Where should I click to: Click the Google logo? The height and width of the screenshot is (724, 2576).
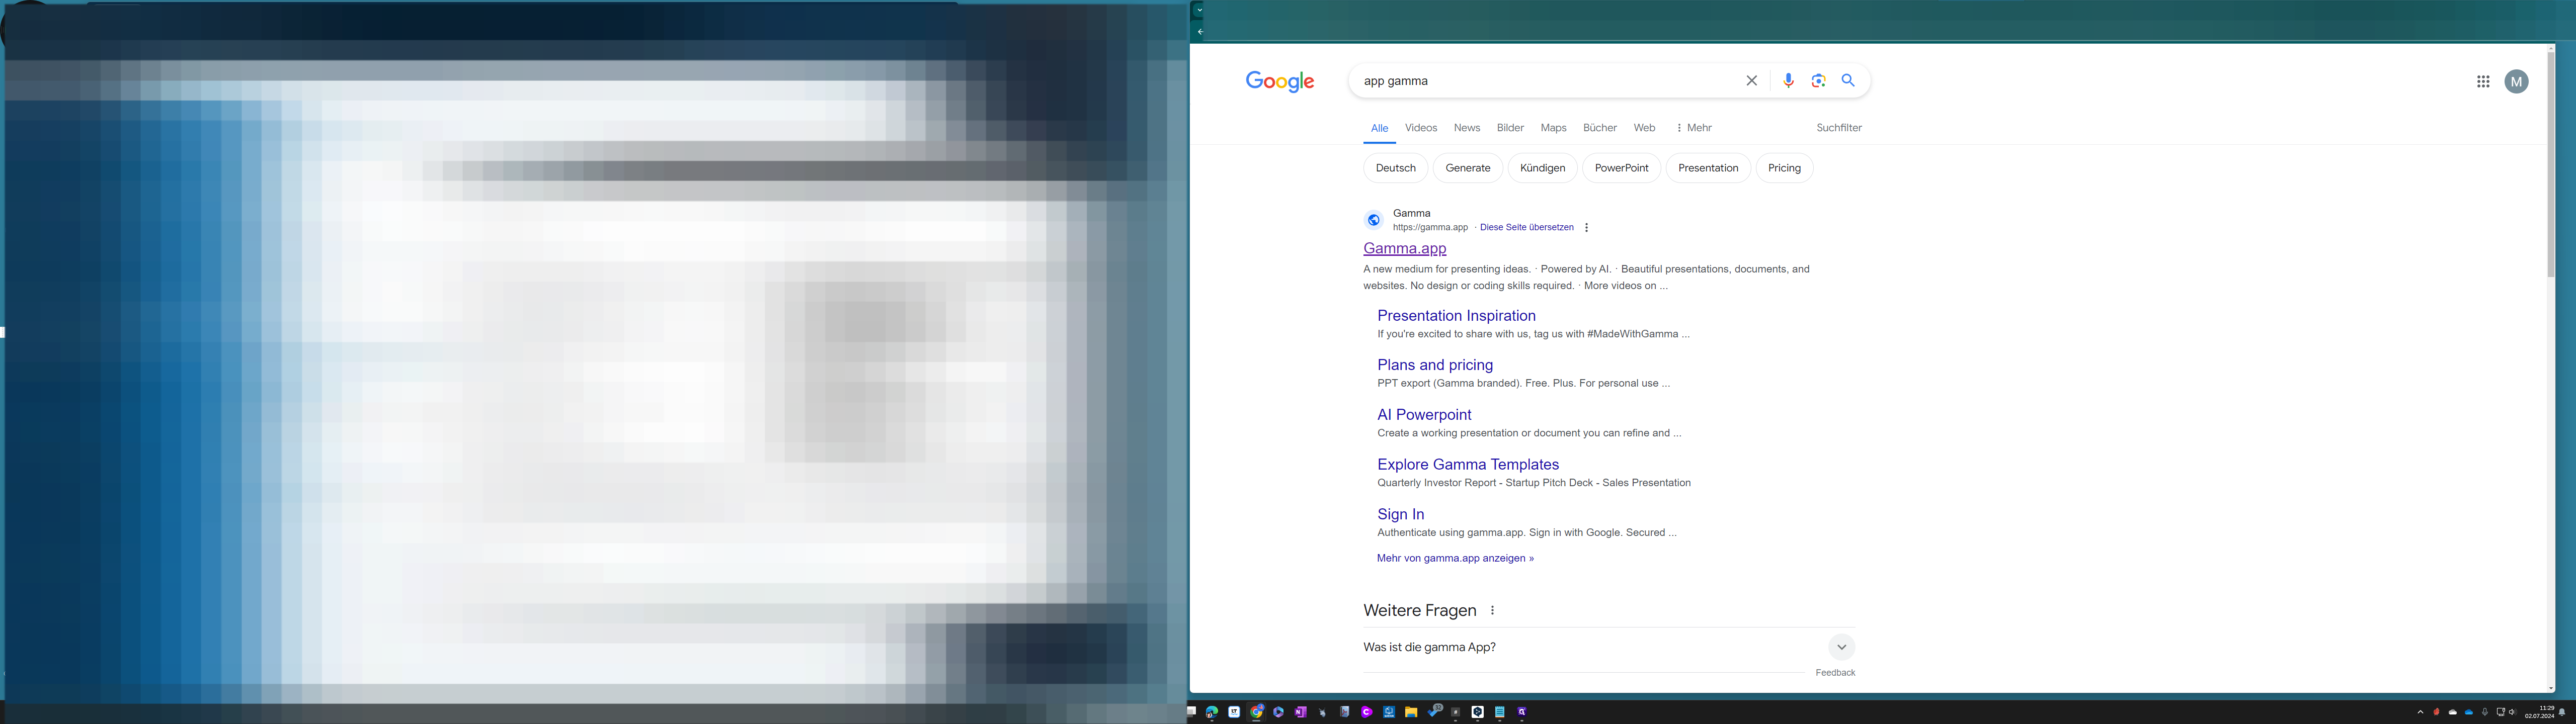click(x=1280, y=82)
